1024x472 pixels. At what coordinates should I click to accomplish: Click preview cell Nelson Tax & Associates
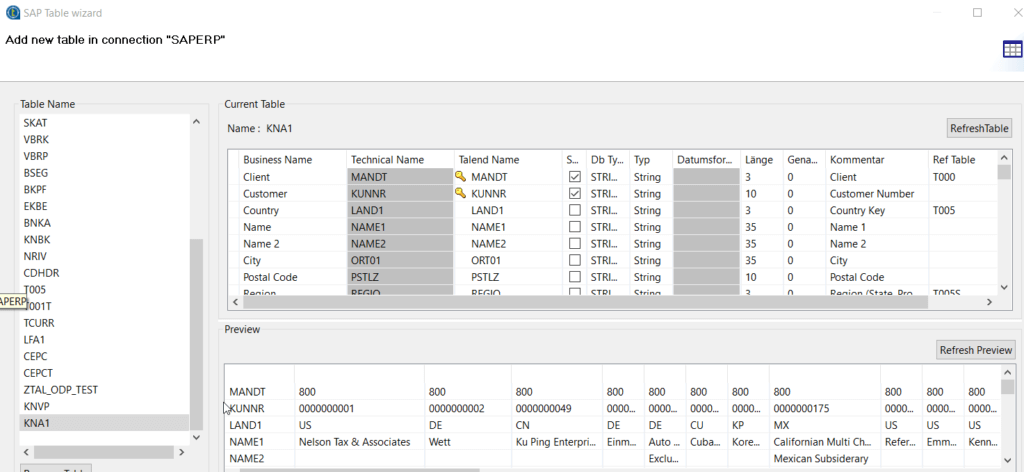click(x=355, y=442)
